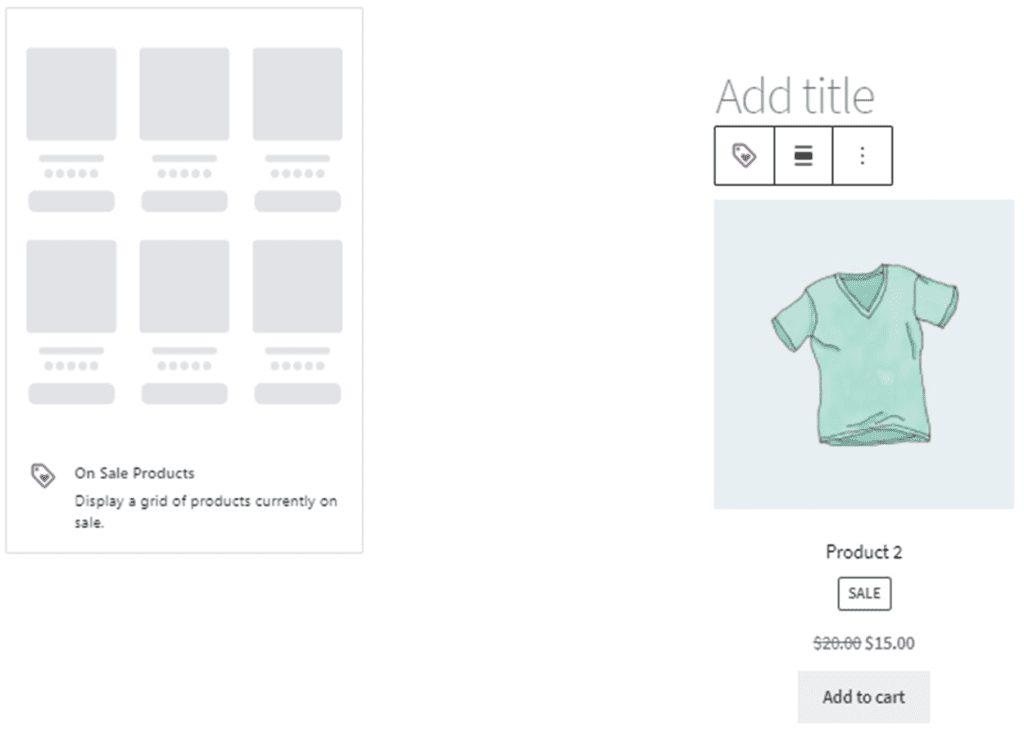Open the Product 2 title link
Viewport: 1024px width, 737px height.
point(864,552)
